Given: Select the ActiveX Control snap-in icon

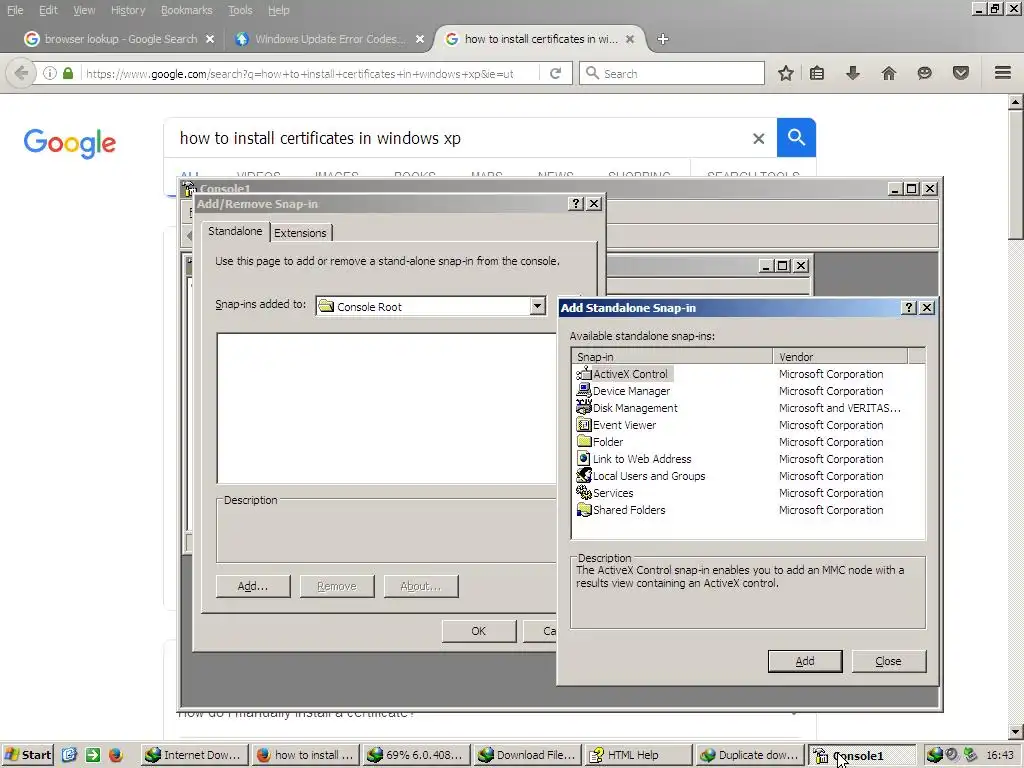Looking at the screenshot, I should click(x=584, y=374).
